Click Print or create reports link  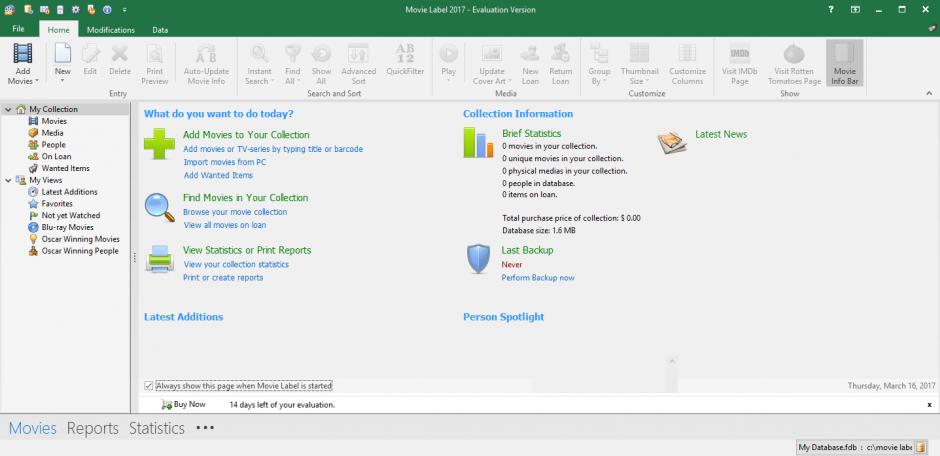tap(223, 277)
